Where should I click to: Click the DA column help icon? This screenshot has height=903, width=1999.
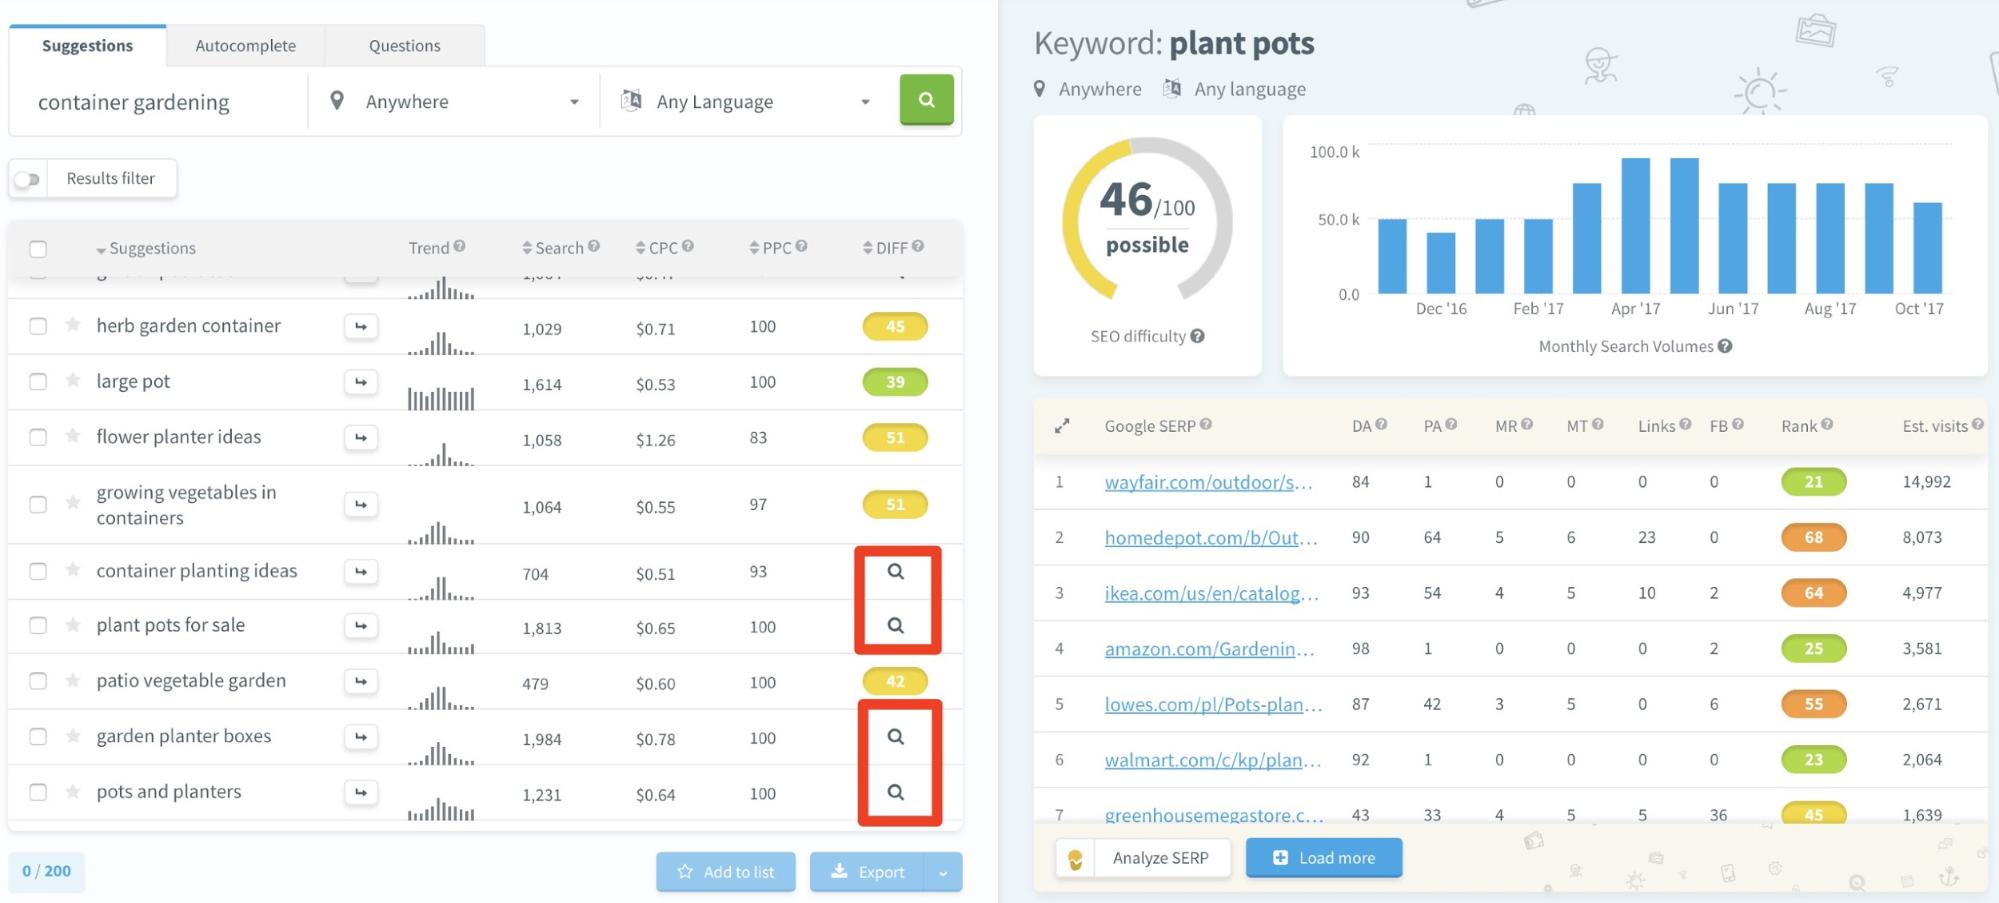pos(1380,424)
